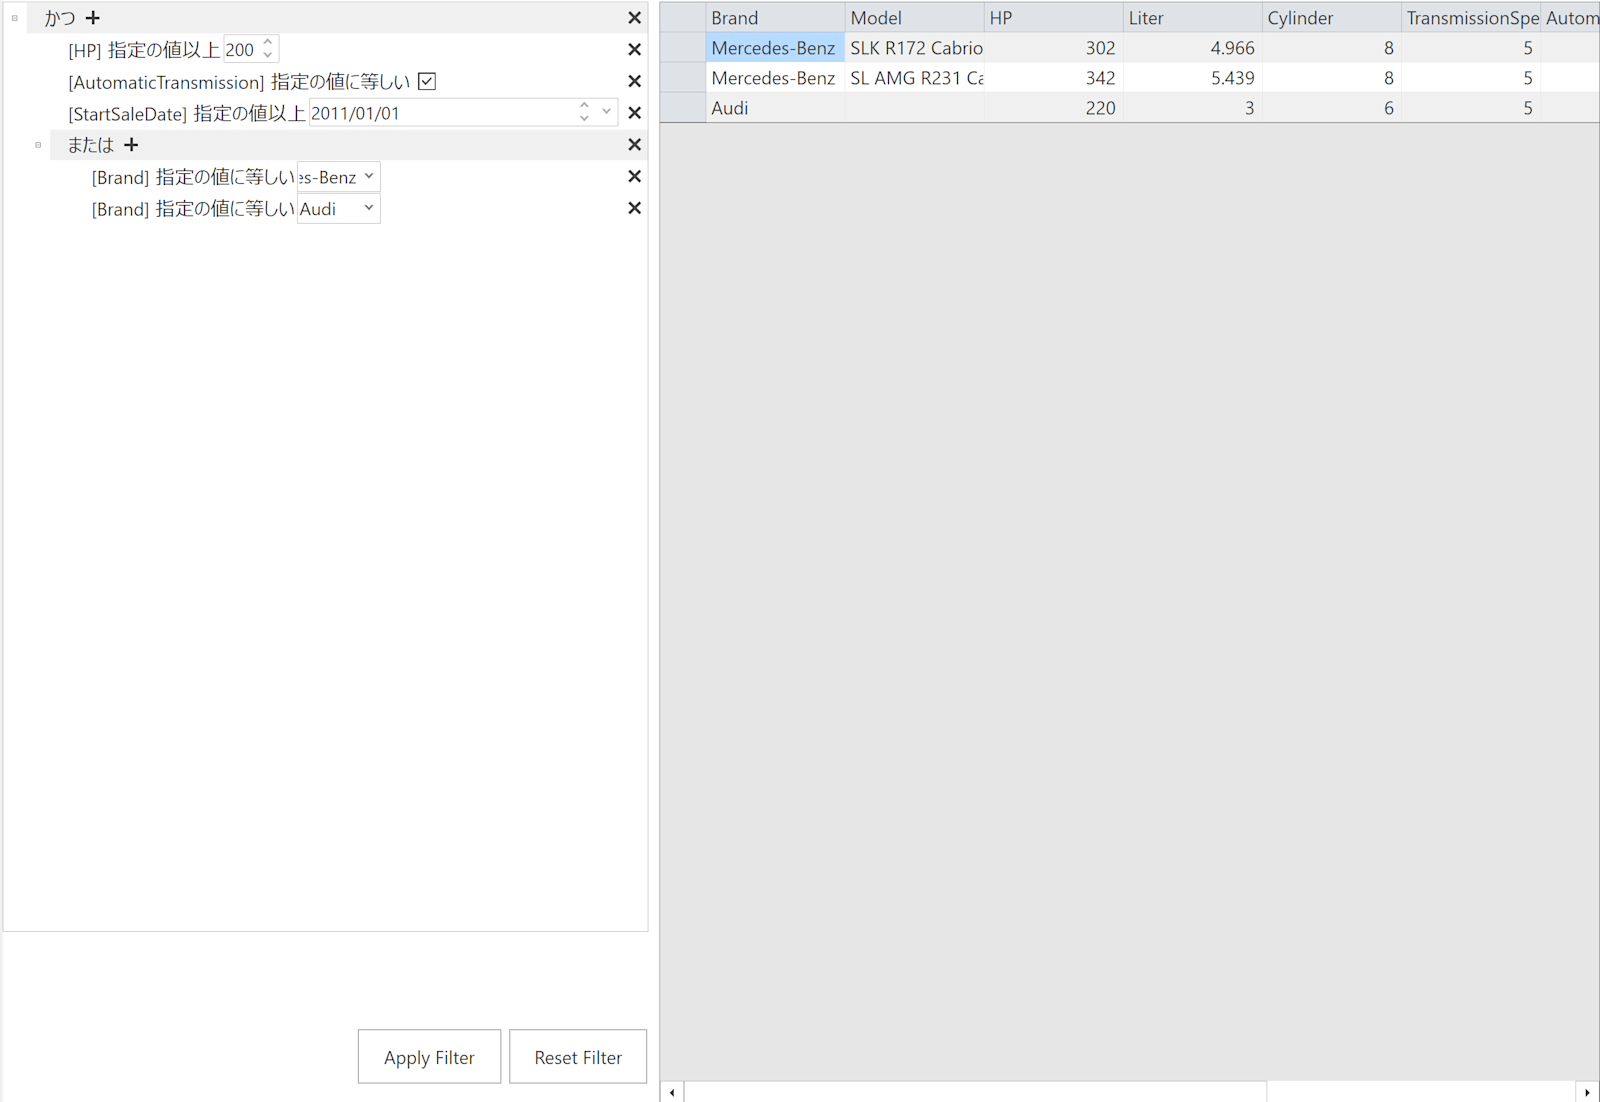
Task: Add a condition to the かつ group
Action: [x=93, y=18]
